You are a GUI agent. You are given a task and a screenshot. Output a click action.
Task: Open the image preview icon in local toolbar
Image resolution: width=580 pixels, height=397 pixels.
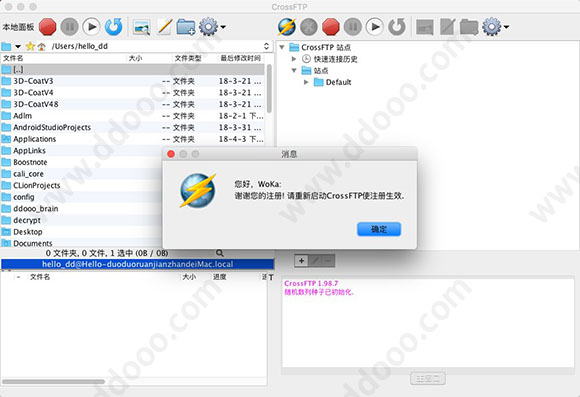142,27
